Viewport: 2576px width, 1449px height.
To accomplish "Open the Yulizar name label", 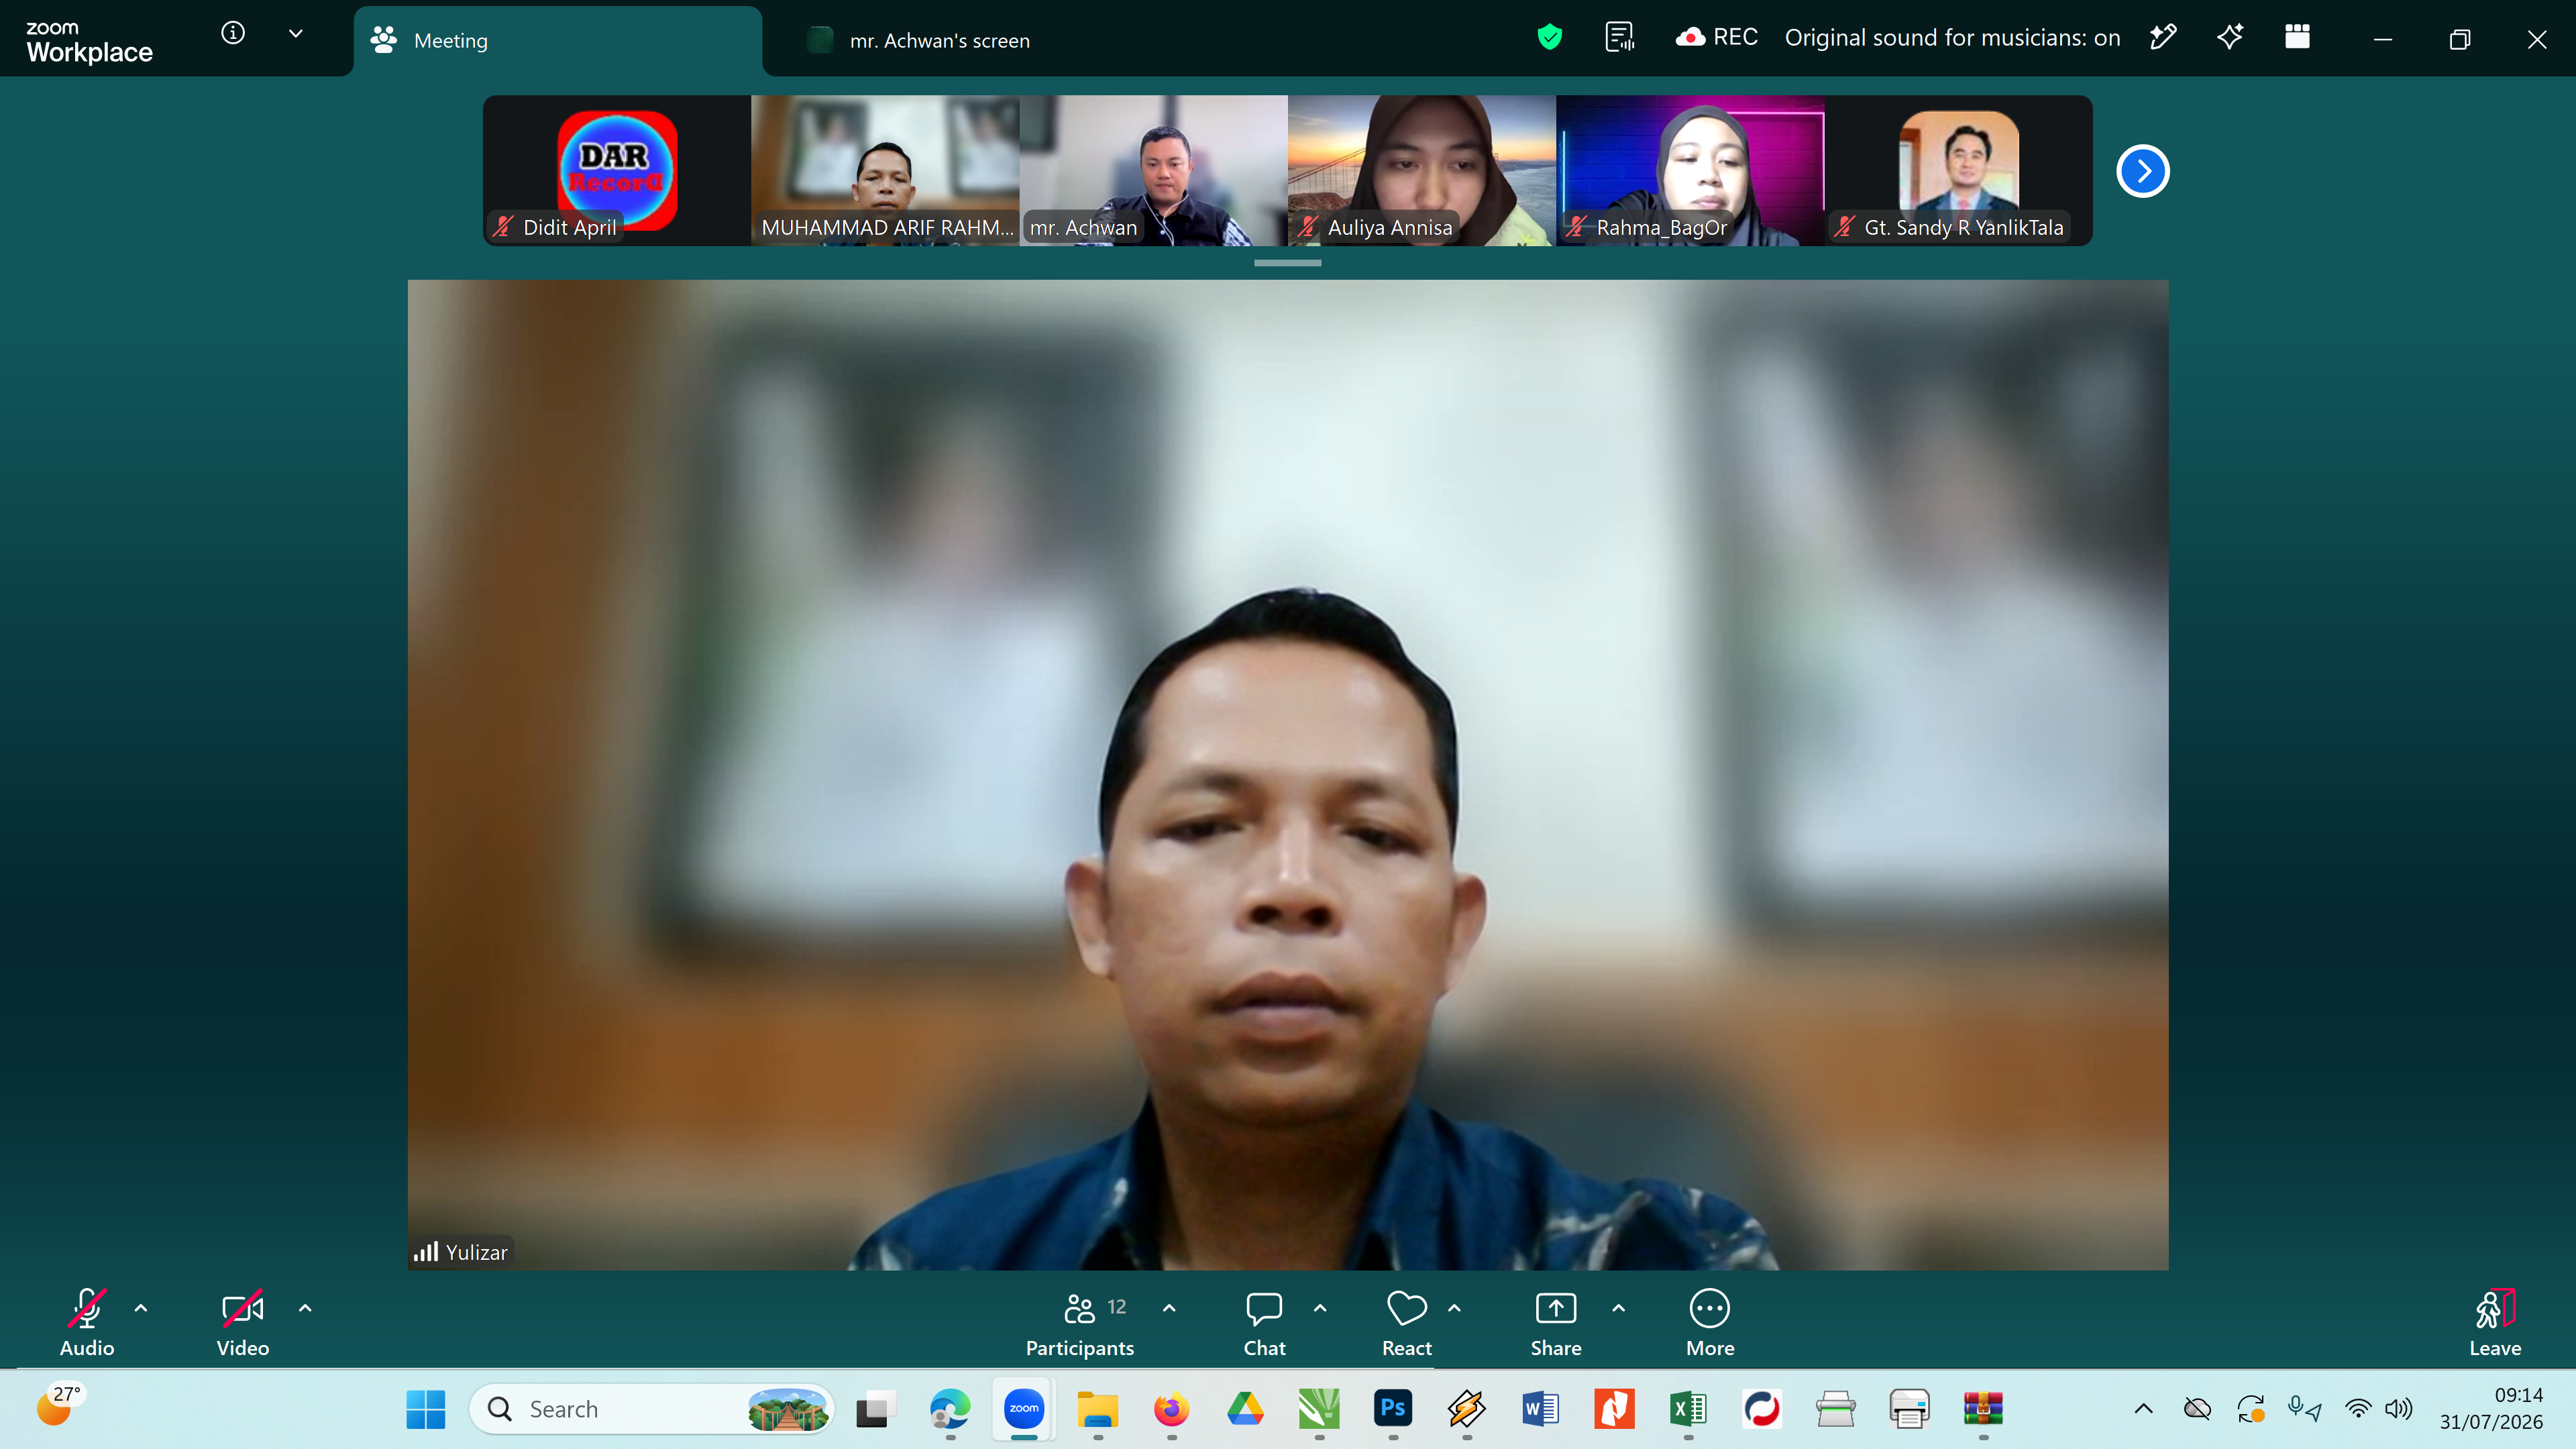I will point(461,1252).
